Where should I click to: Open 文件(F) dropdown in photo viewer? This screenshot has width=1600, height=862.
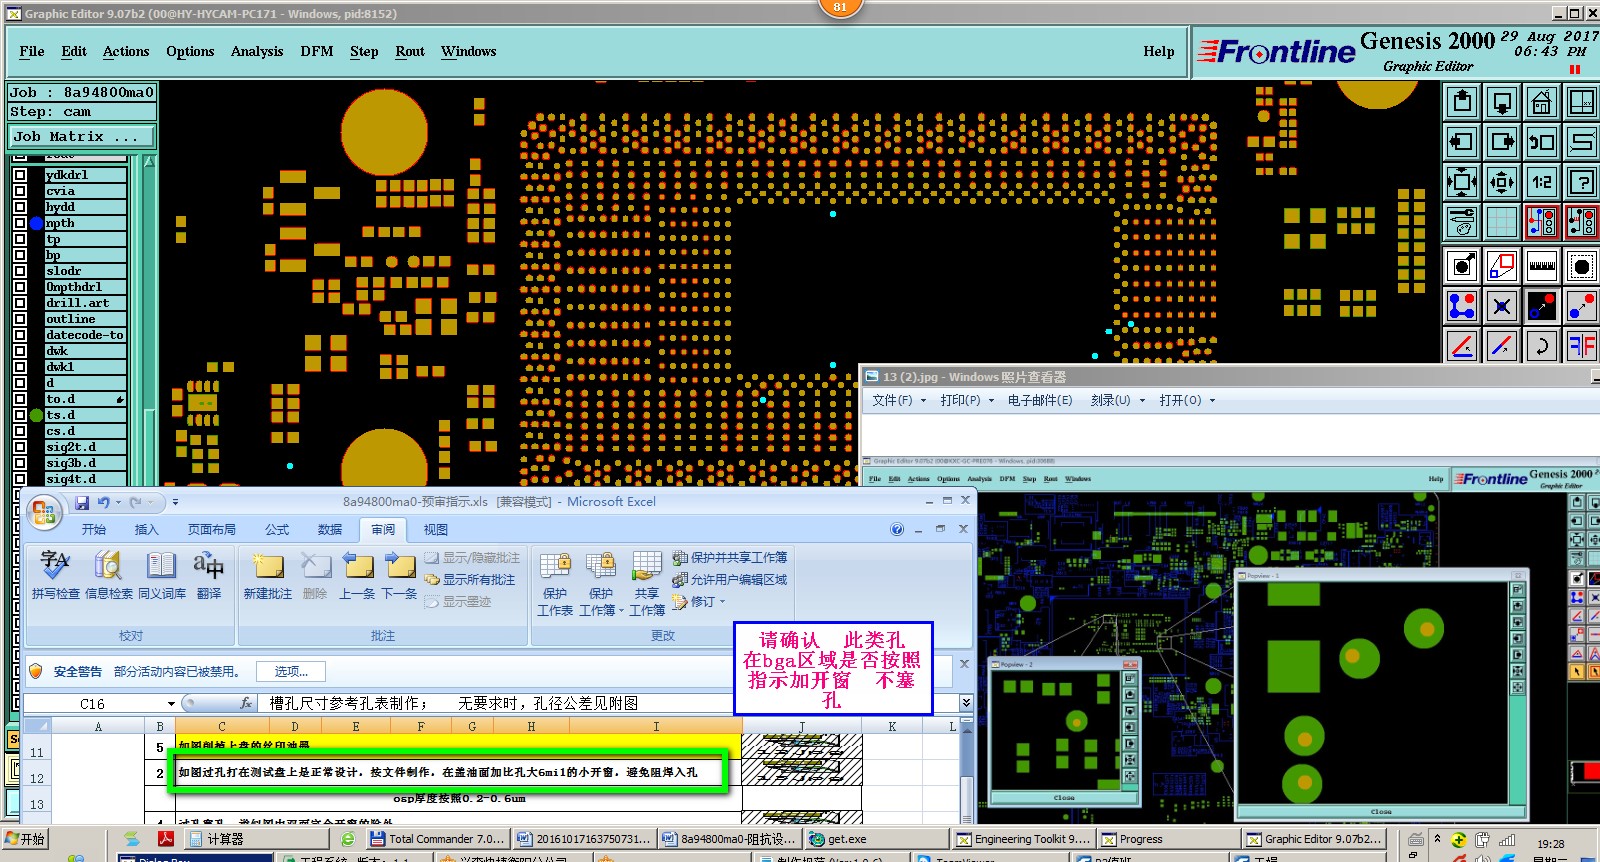(x=897, y=400)
